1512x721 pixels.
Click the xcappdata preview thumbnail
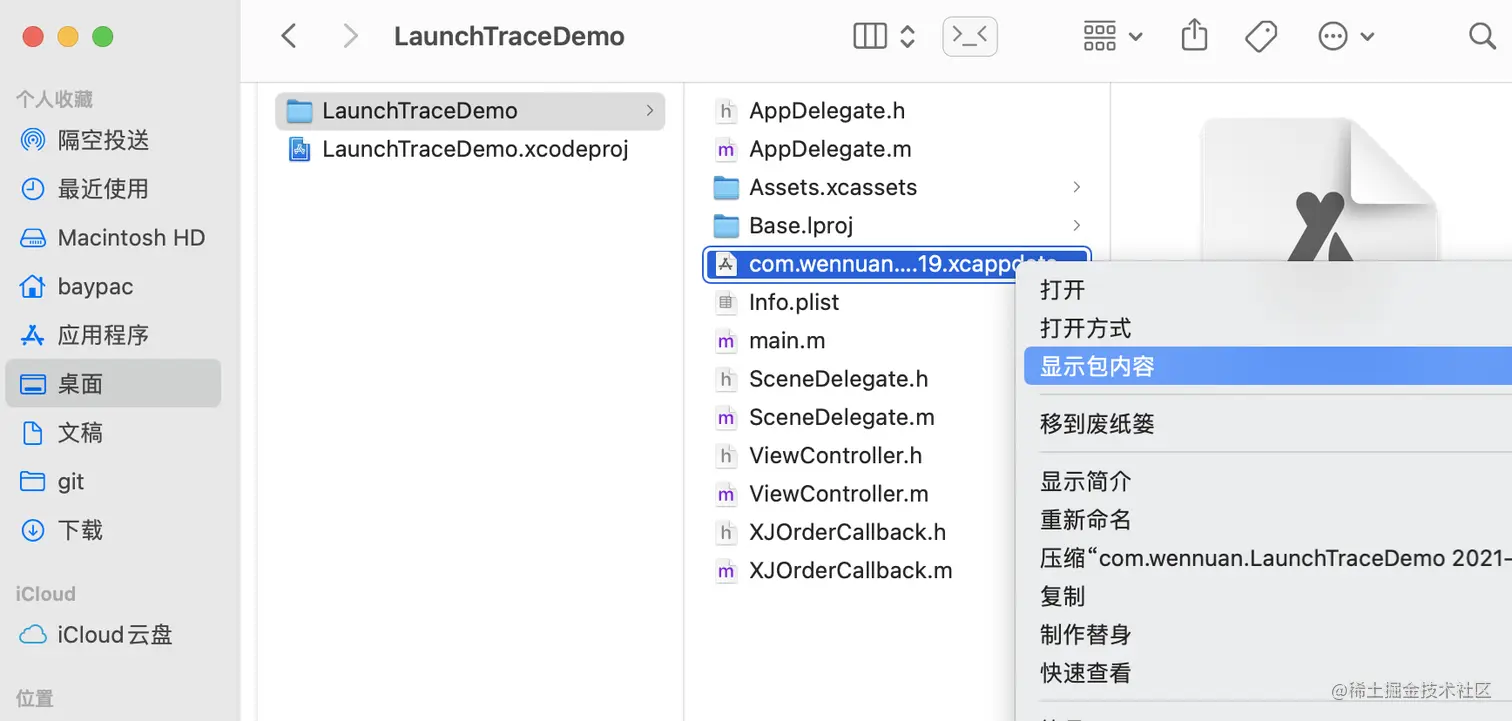[x=1320, y=190]
